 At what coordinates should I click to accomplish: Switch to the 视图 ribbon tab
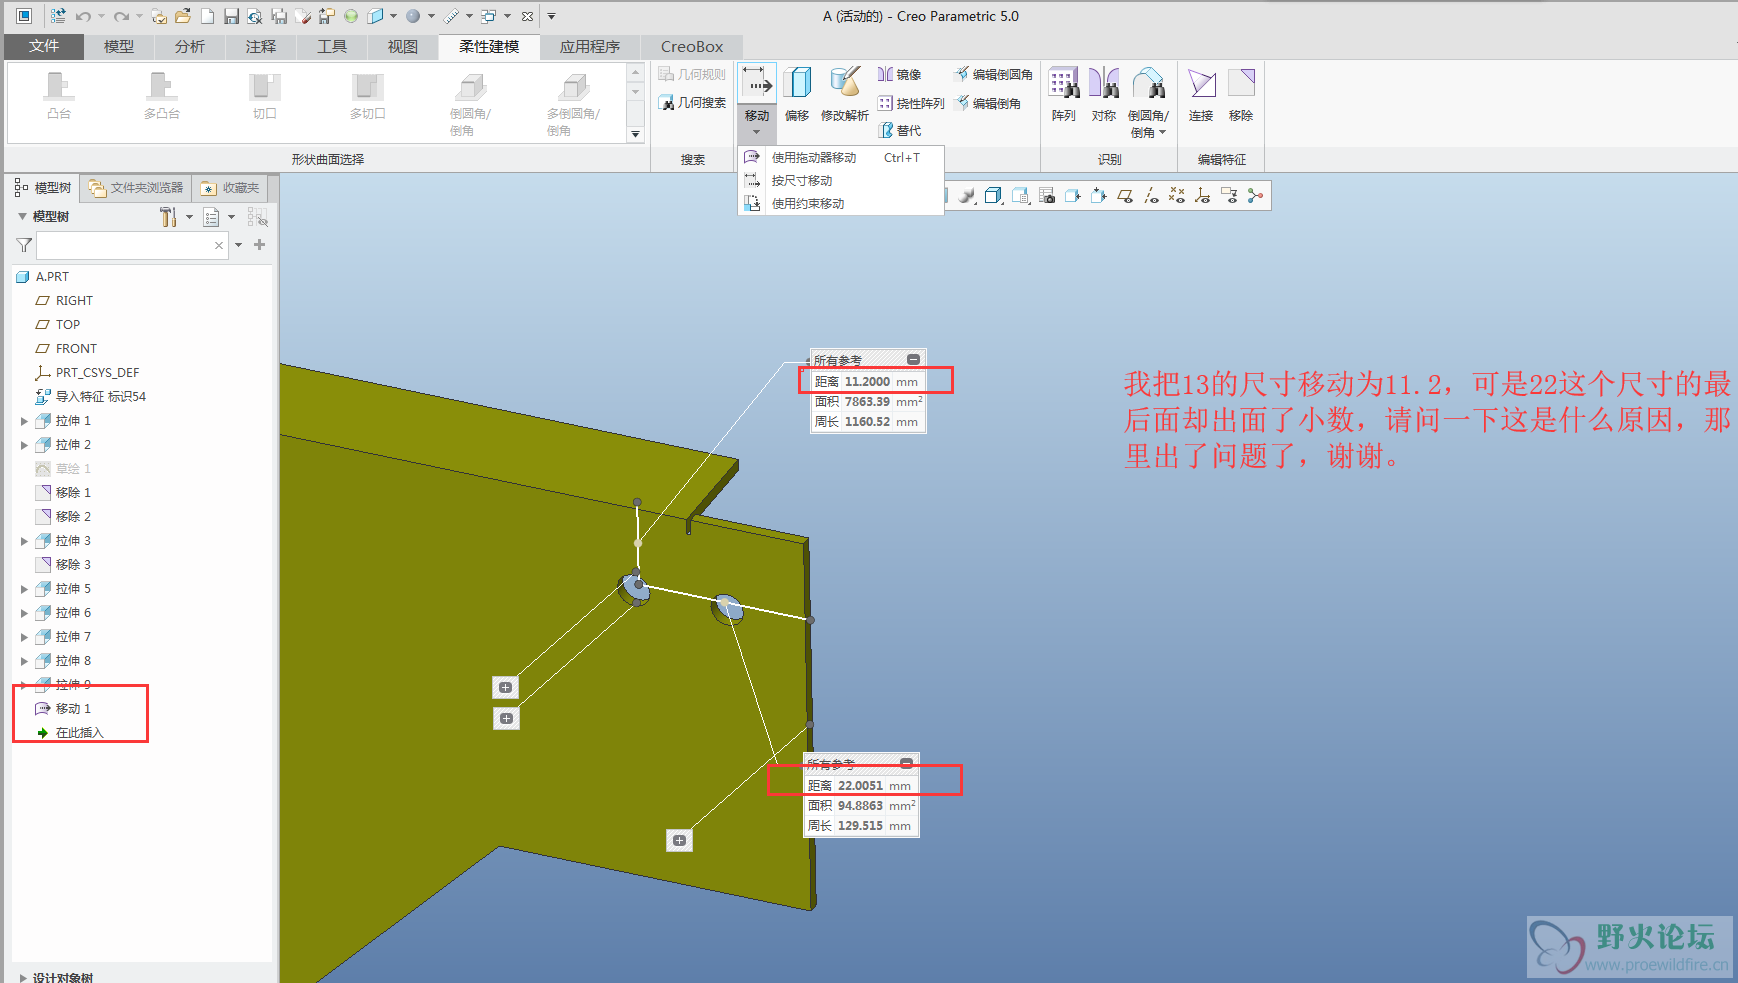click(x=403, y=46)
